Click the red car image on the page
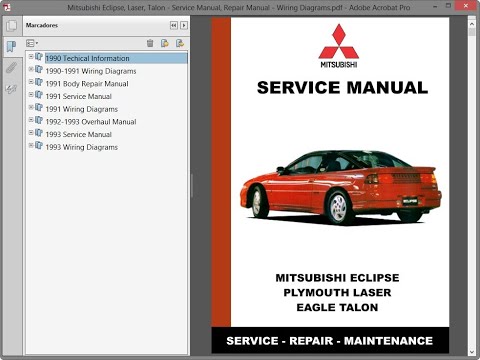Image resolution: width=480 pixels, height=360 pixels. [x=341, y=187]
